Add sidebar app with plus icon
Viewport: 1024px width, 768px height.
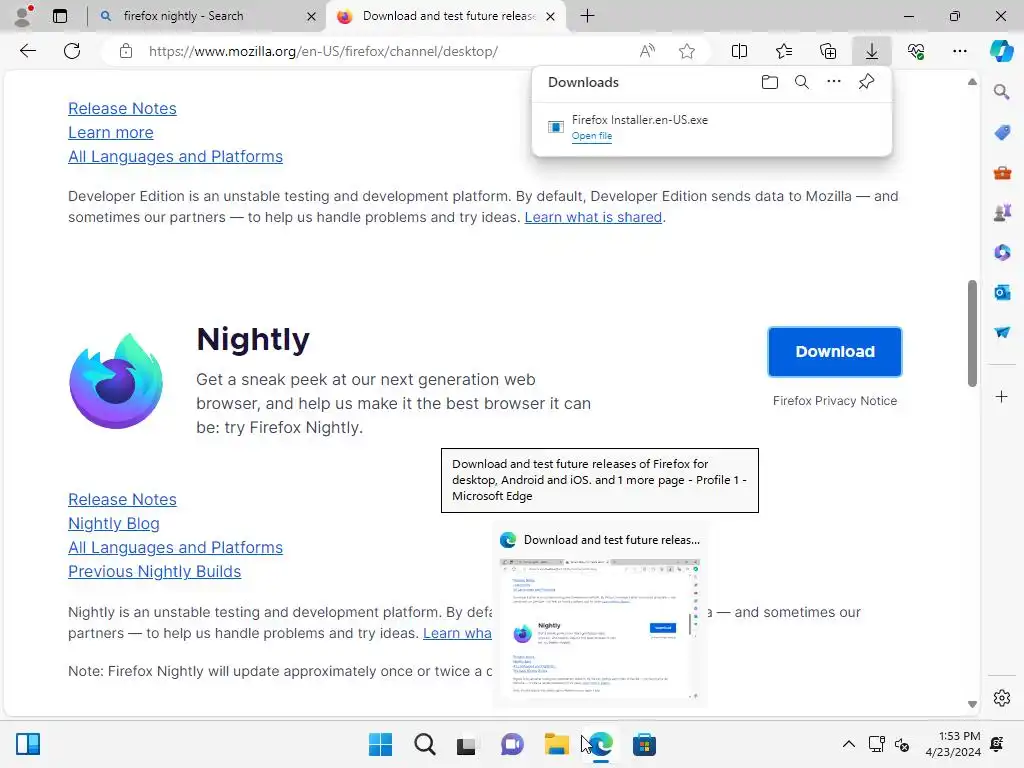(x=1002, y=396)
